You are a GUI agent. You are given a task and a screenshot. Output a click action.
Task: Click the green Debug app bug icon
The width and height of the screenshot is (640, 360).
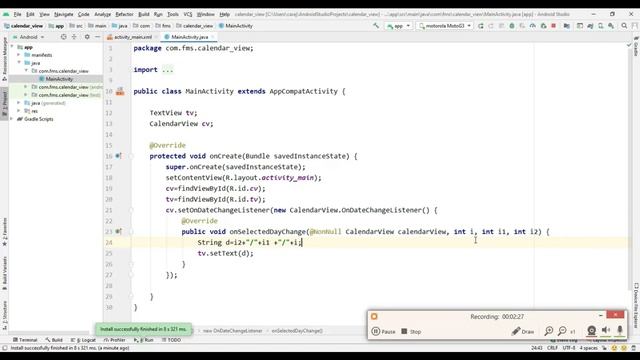click(512, 26)
